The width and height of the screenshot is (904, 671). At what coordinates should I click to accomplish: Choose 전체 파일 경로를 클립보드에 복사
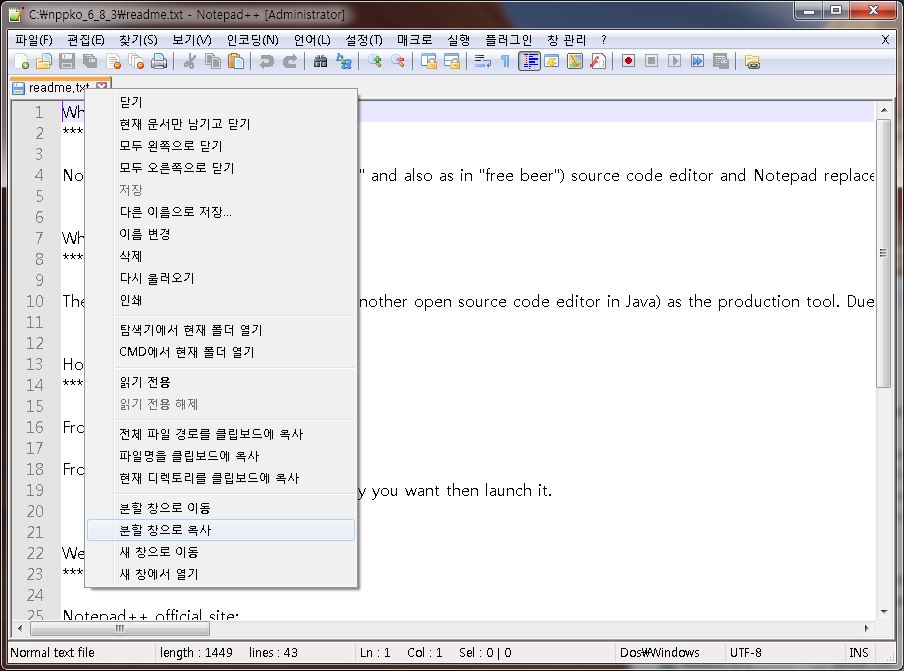(221, 434)
